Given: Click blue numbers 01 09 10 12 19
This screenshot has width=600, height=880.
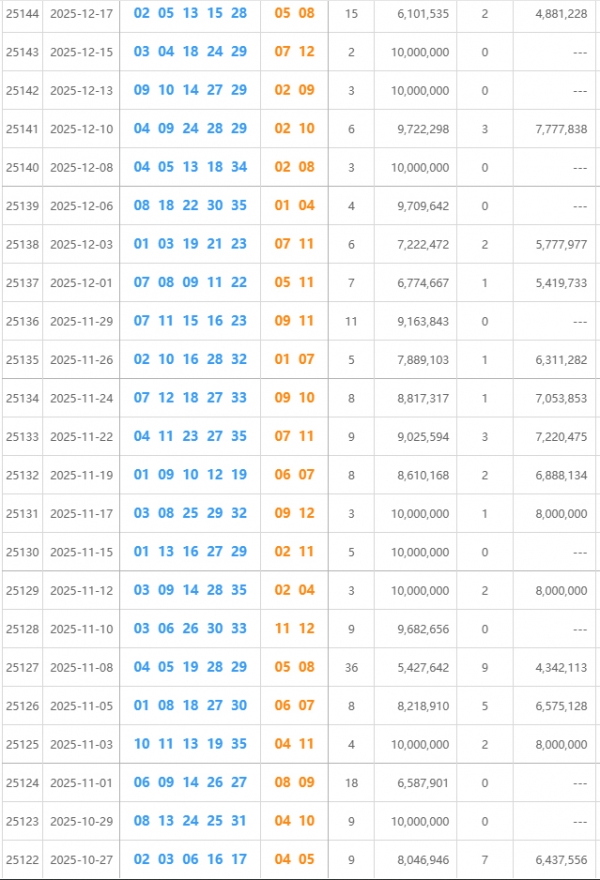Looking at the screenshot, I should [x=189, y=475].
